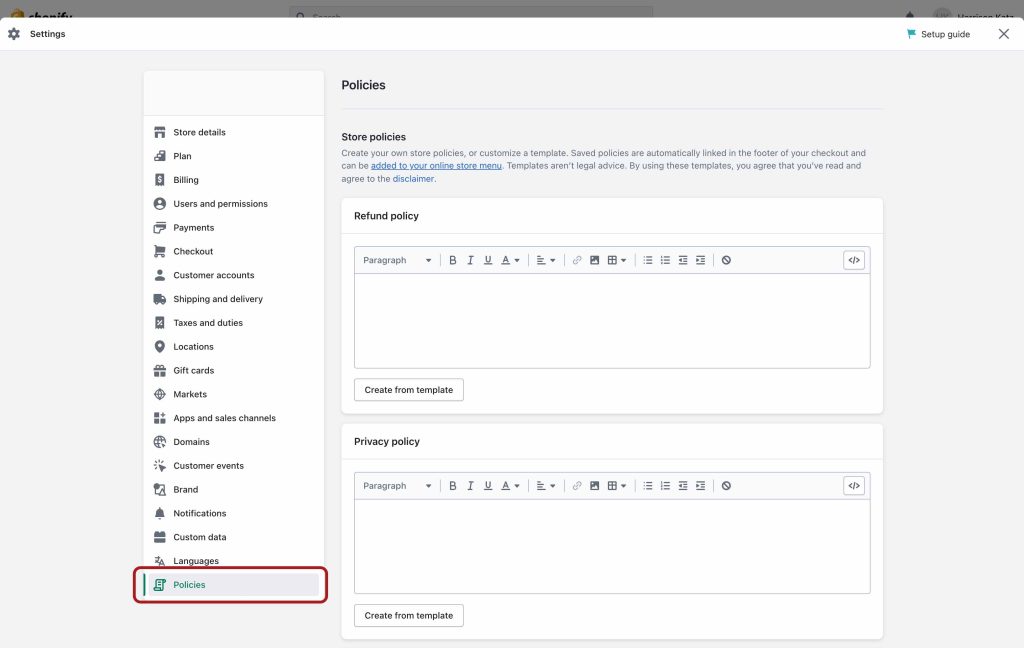Go to Plan settings
The width and height of the screenshot is (1024, 648).
click(x=234, y=156)
